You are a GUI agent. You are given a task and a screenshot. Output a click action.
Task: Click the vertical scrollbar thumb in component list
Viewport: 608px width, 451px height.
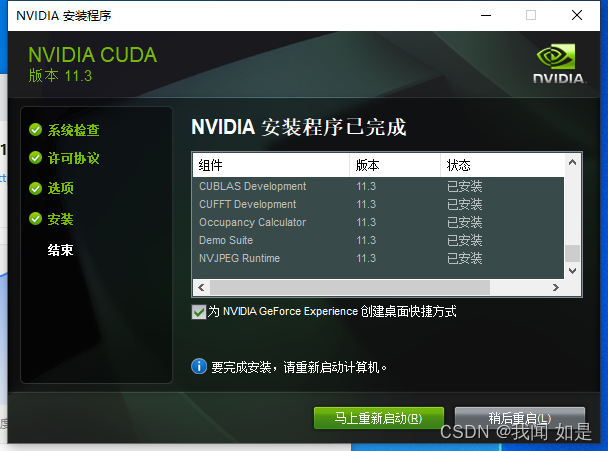(x=572, y=254)
